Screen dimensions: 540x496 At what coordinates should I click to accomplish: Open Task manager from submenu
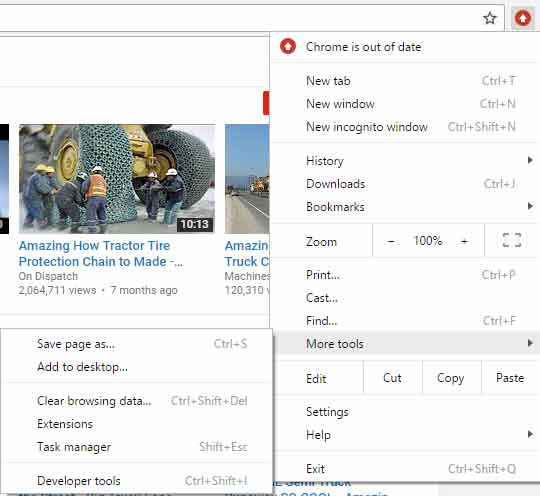point(137,447)
